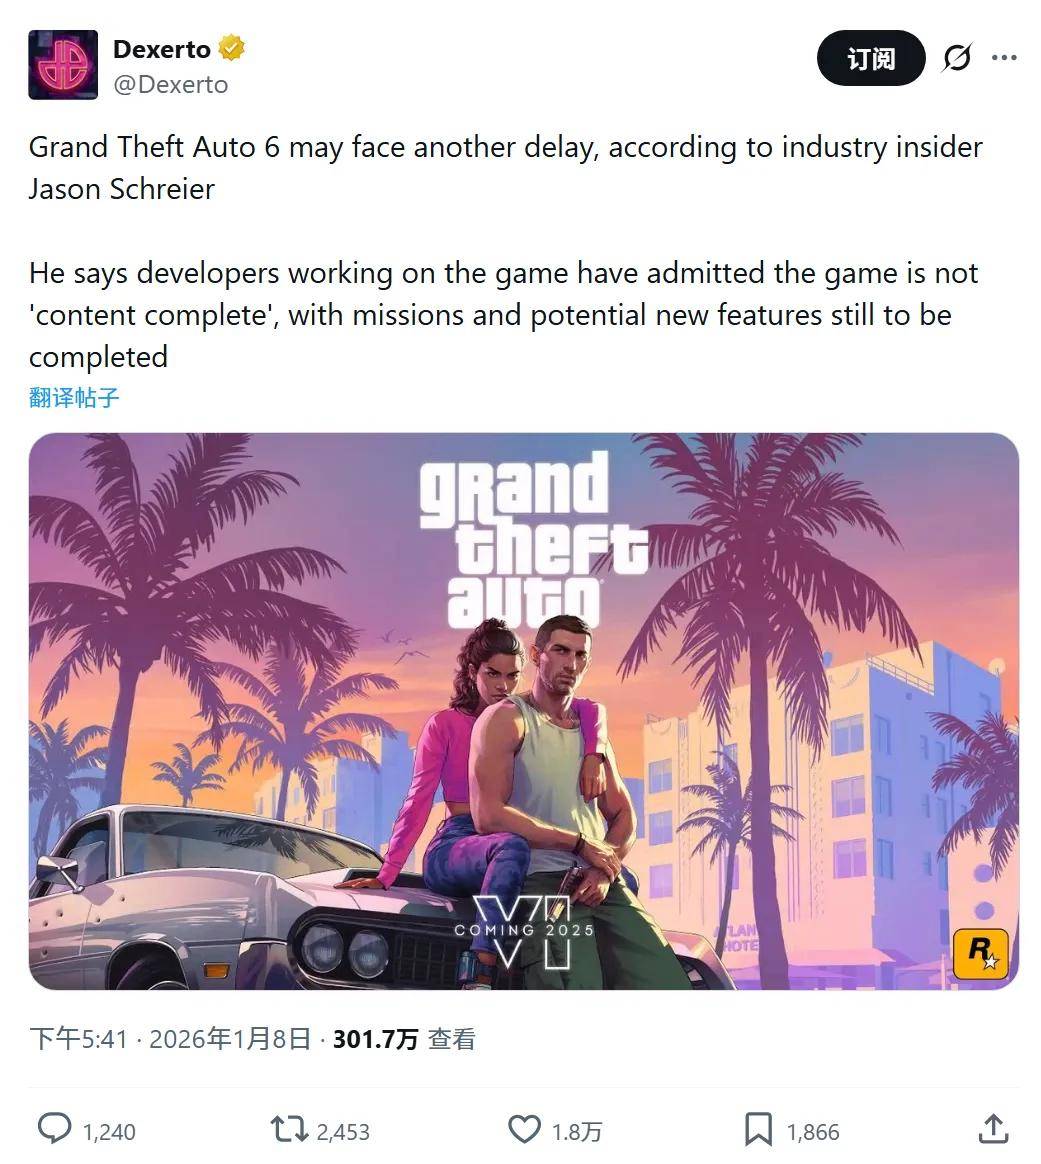Open the Grok explain icon beside subscribe
Screen dimensions: 1041x1164
coord(956,58)
